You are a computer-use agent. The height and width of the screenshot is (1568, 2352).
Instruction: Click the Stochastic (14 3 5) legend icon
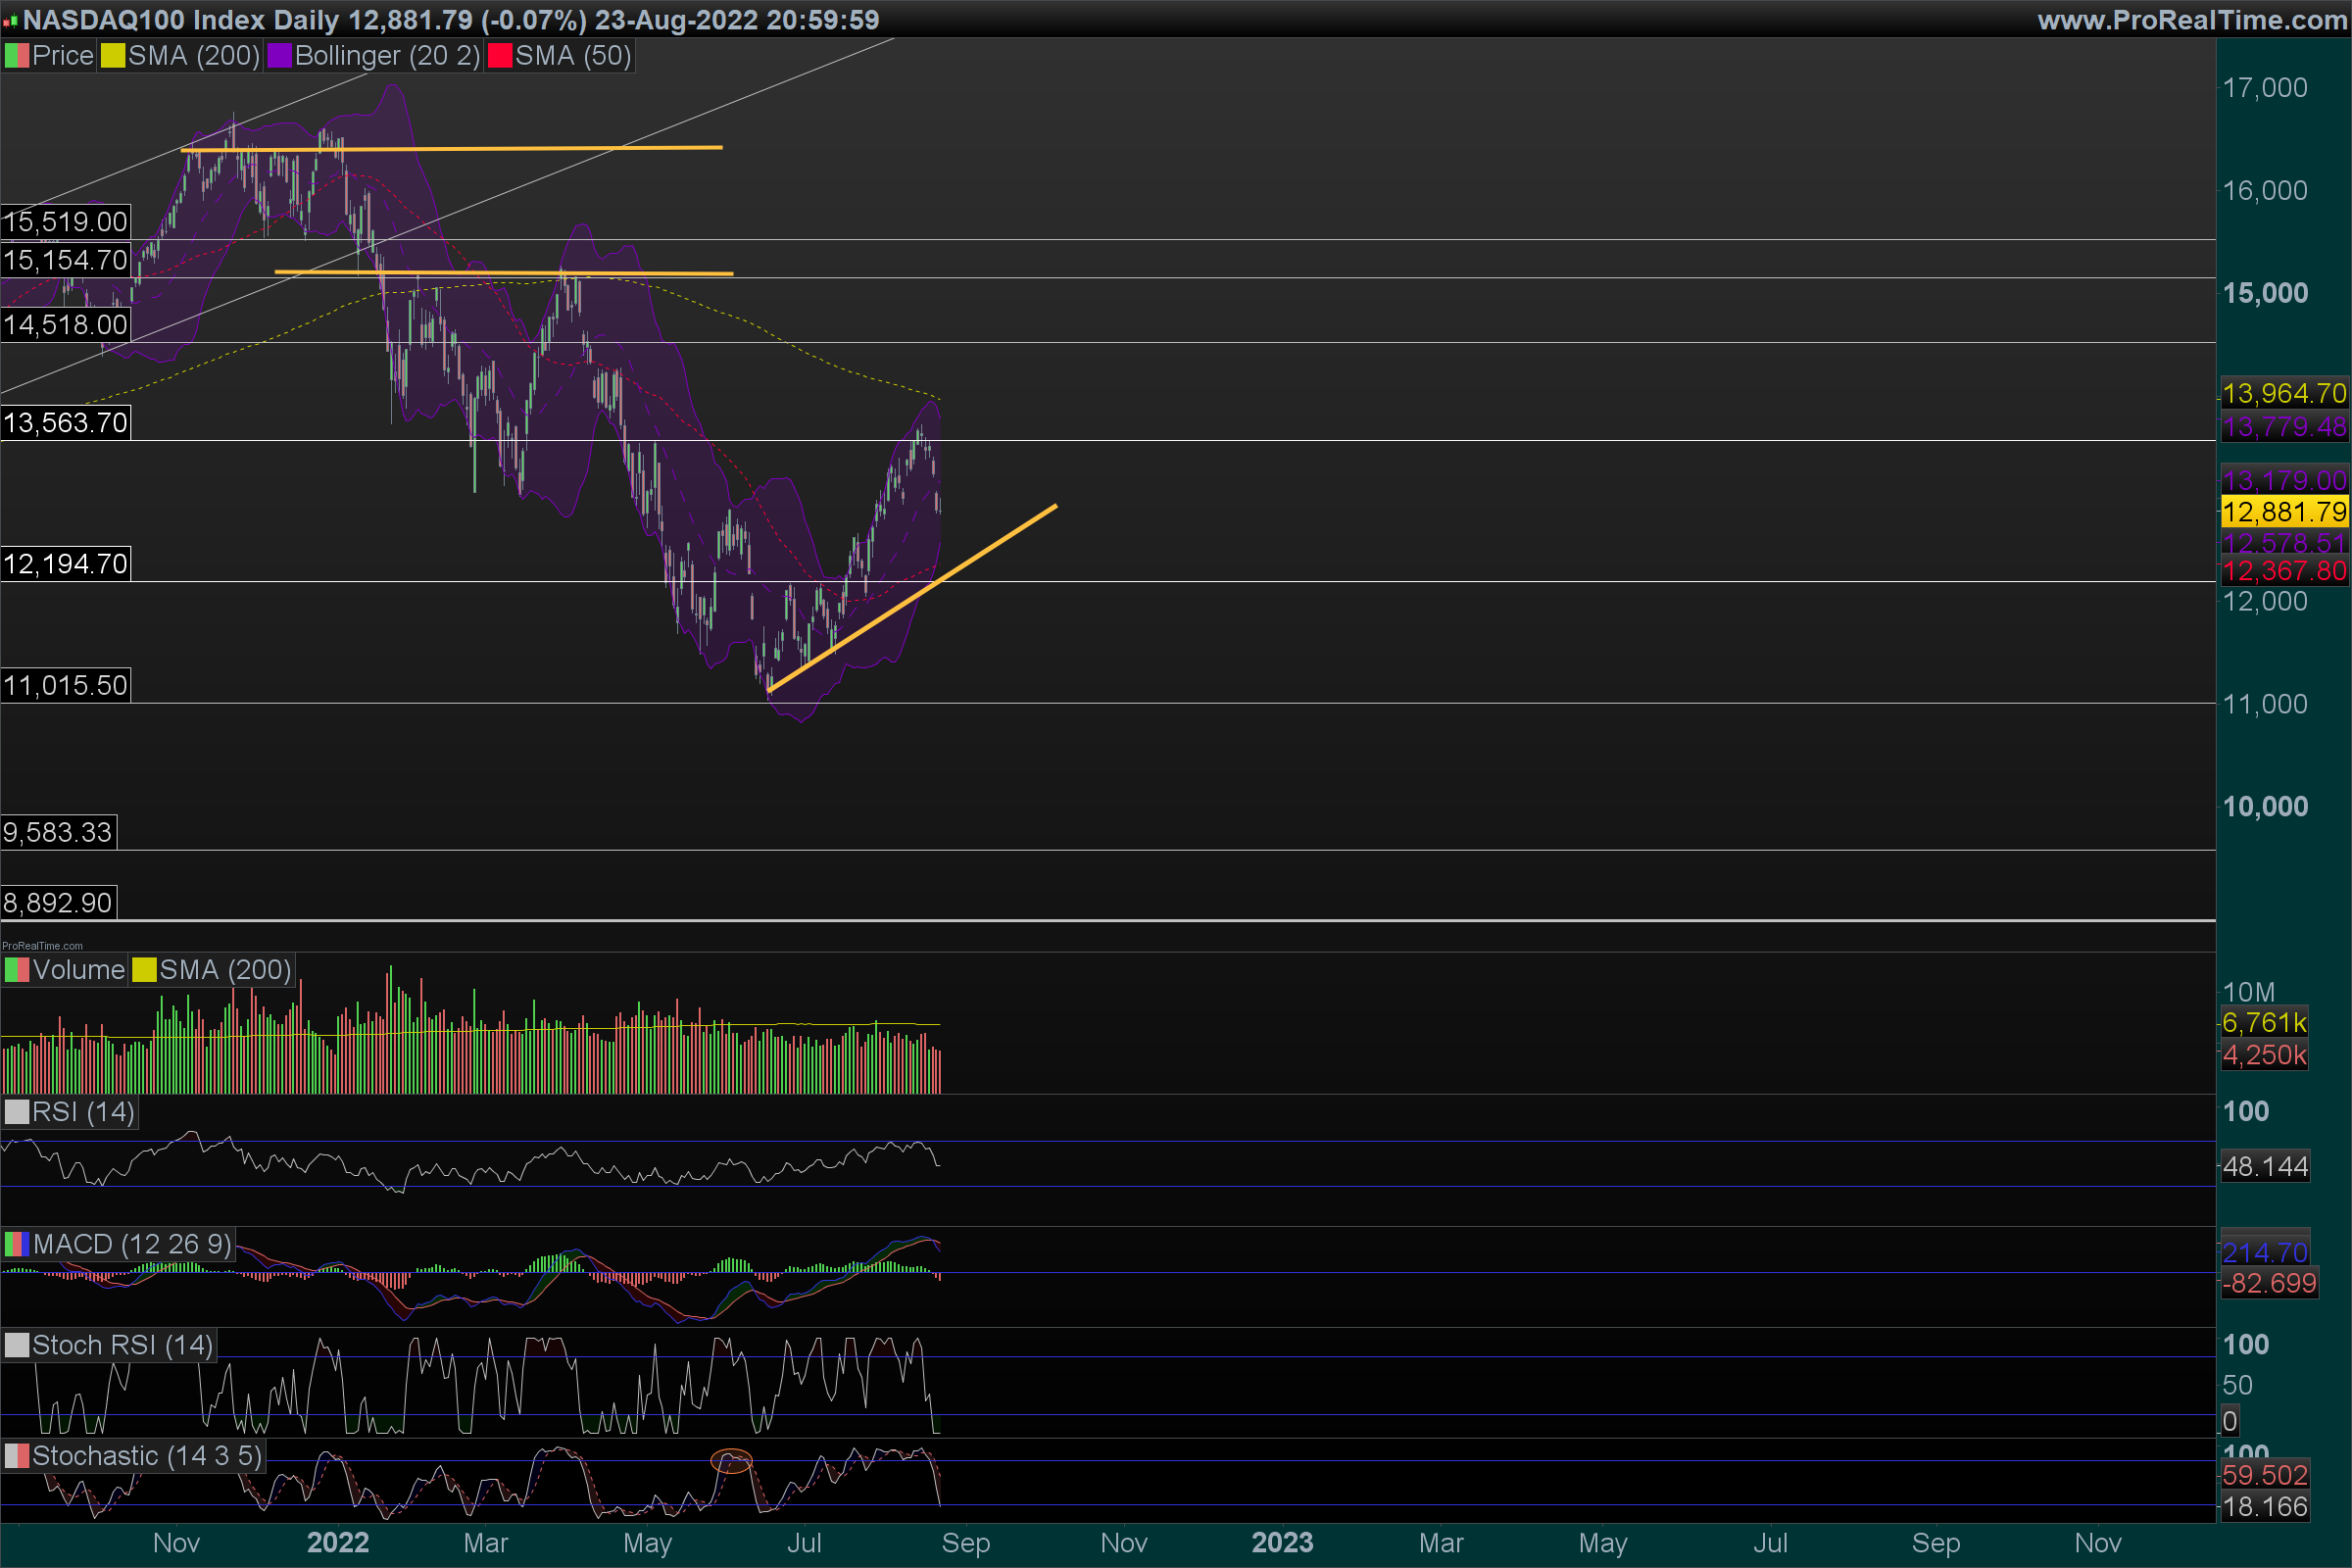tap(17, 1456)
